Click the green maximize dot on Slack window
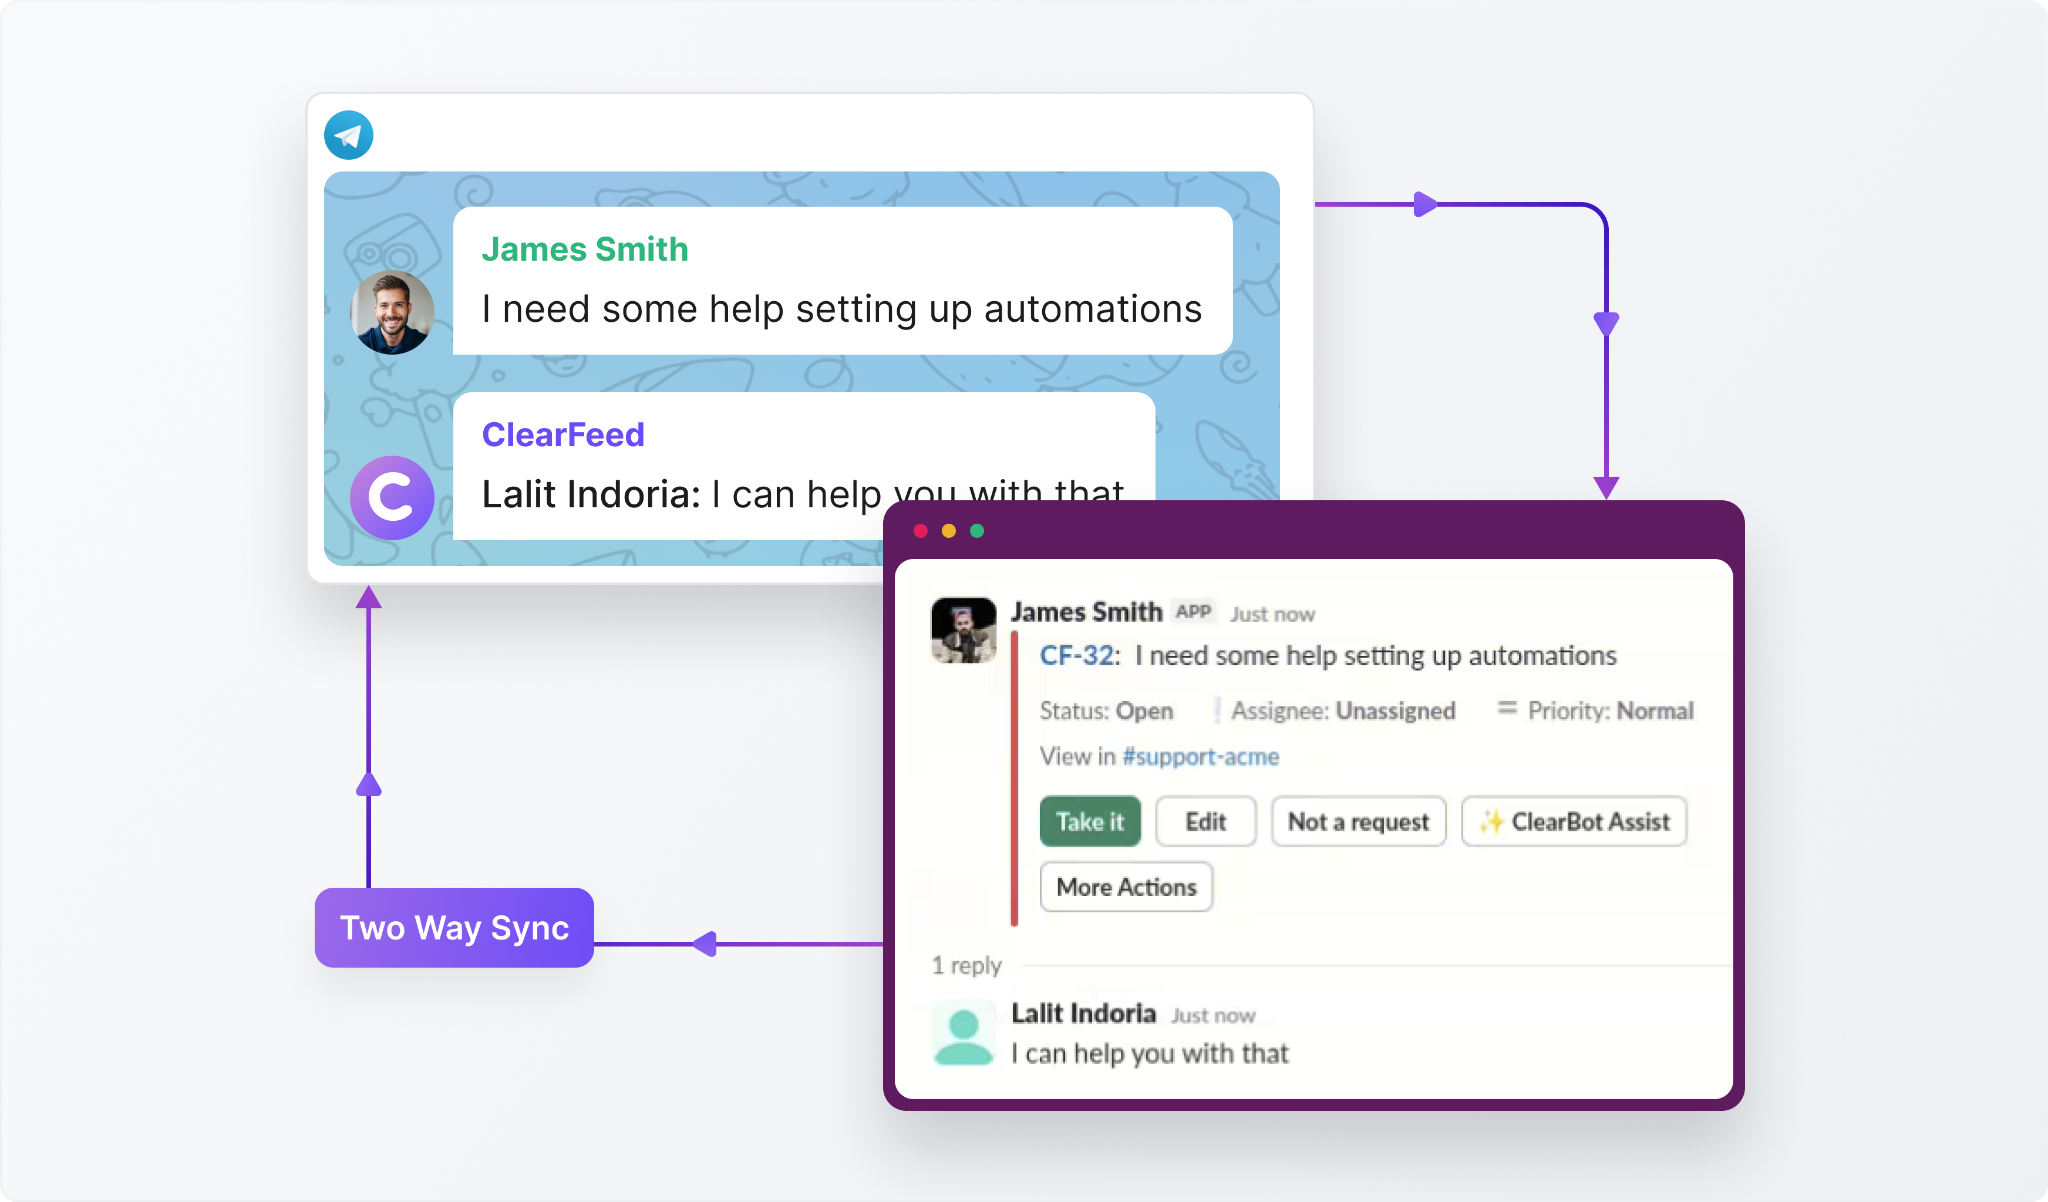Image resolution: width=2048 pixels, height=1202 pixels. point(977,531)
